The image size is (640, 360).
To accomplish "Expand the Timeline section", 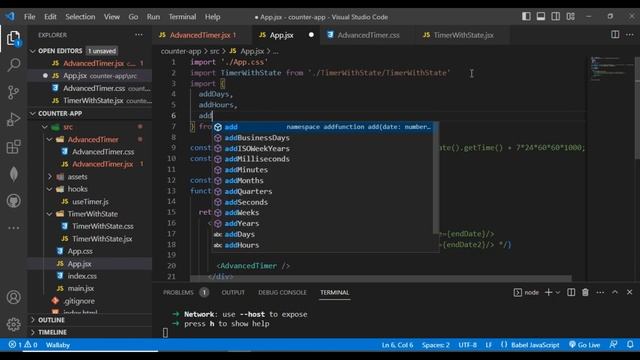I will [90, 332].
